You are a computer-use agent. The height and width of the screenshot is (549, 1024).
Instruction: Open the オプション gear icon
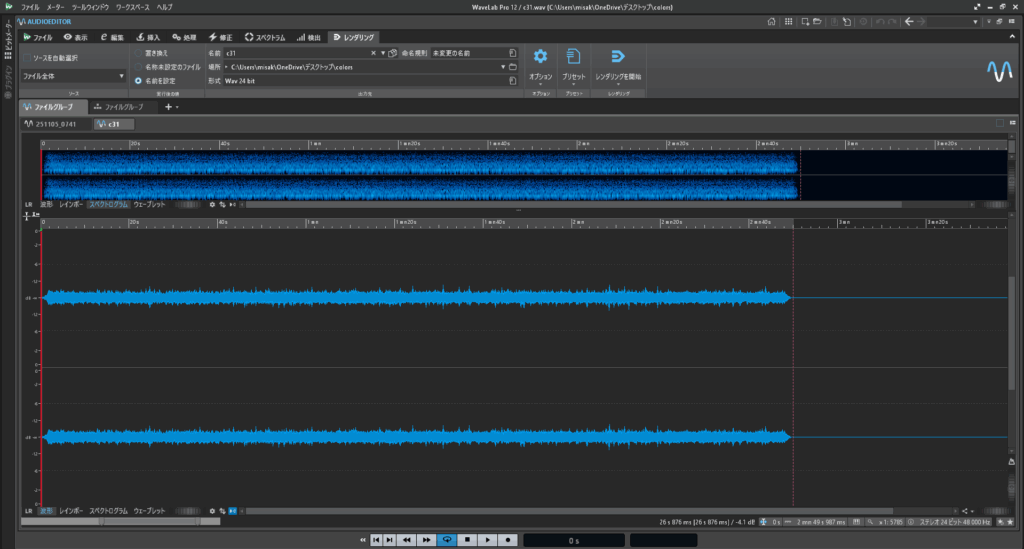click(x=540, y=58)
